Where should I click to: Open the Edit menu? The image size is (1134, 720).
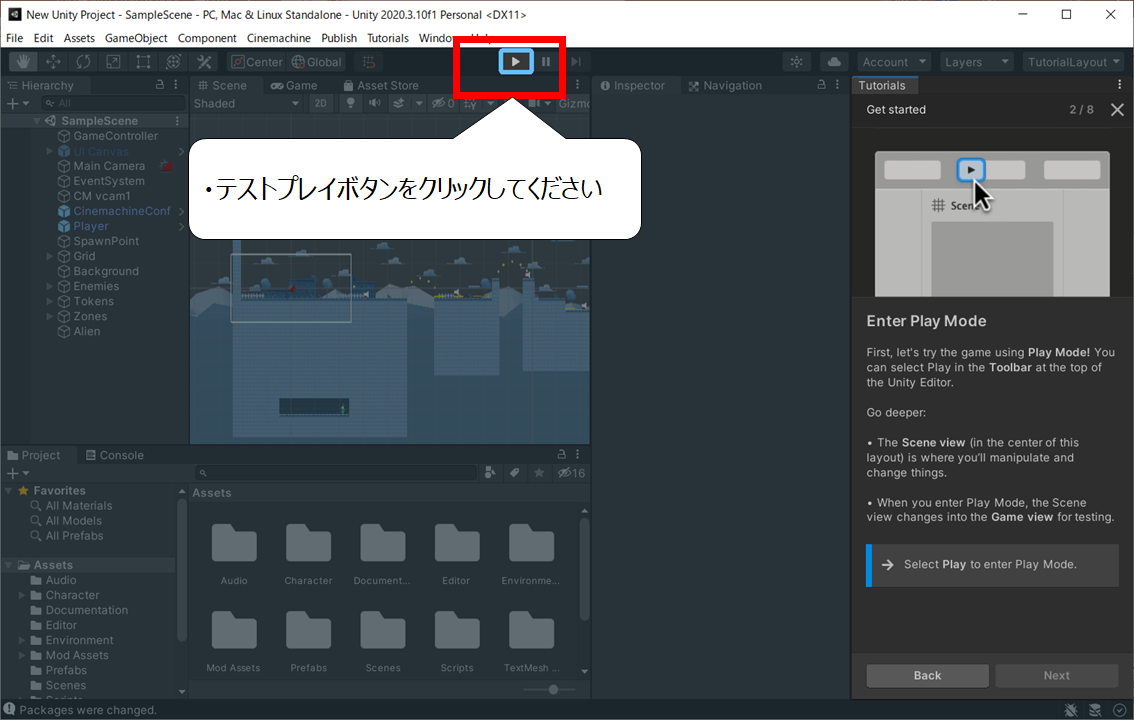click(43, 38)
